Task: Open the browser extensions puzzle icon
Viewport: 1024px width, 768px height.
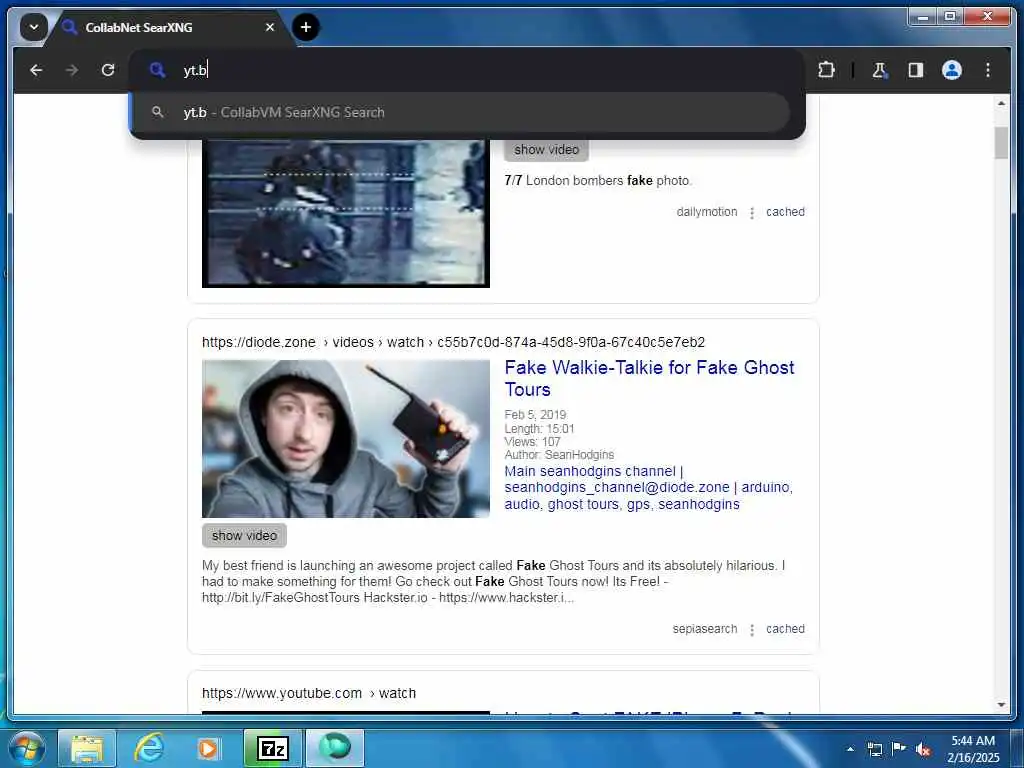Action: click(826, 70)
